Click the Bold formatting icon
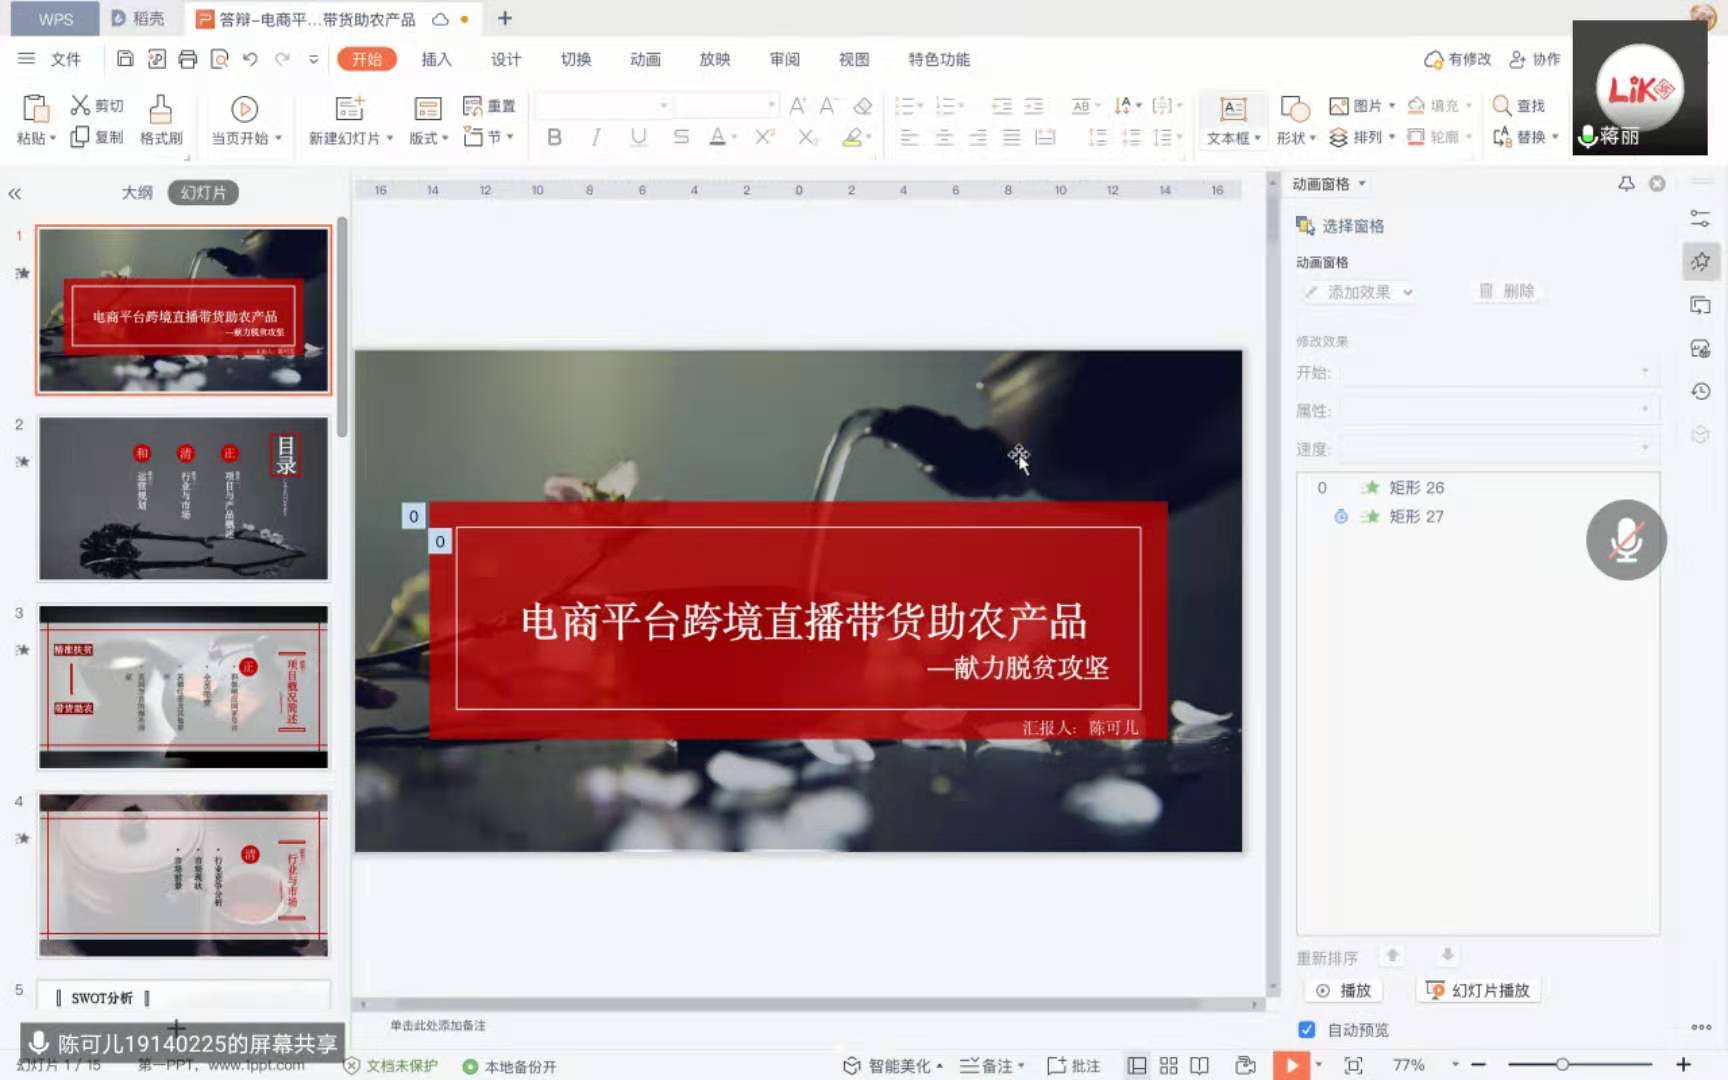The image size is (1728, 1080). click(x=554, y=137)
